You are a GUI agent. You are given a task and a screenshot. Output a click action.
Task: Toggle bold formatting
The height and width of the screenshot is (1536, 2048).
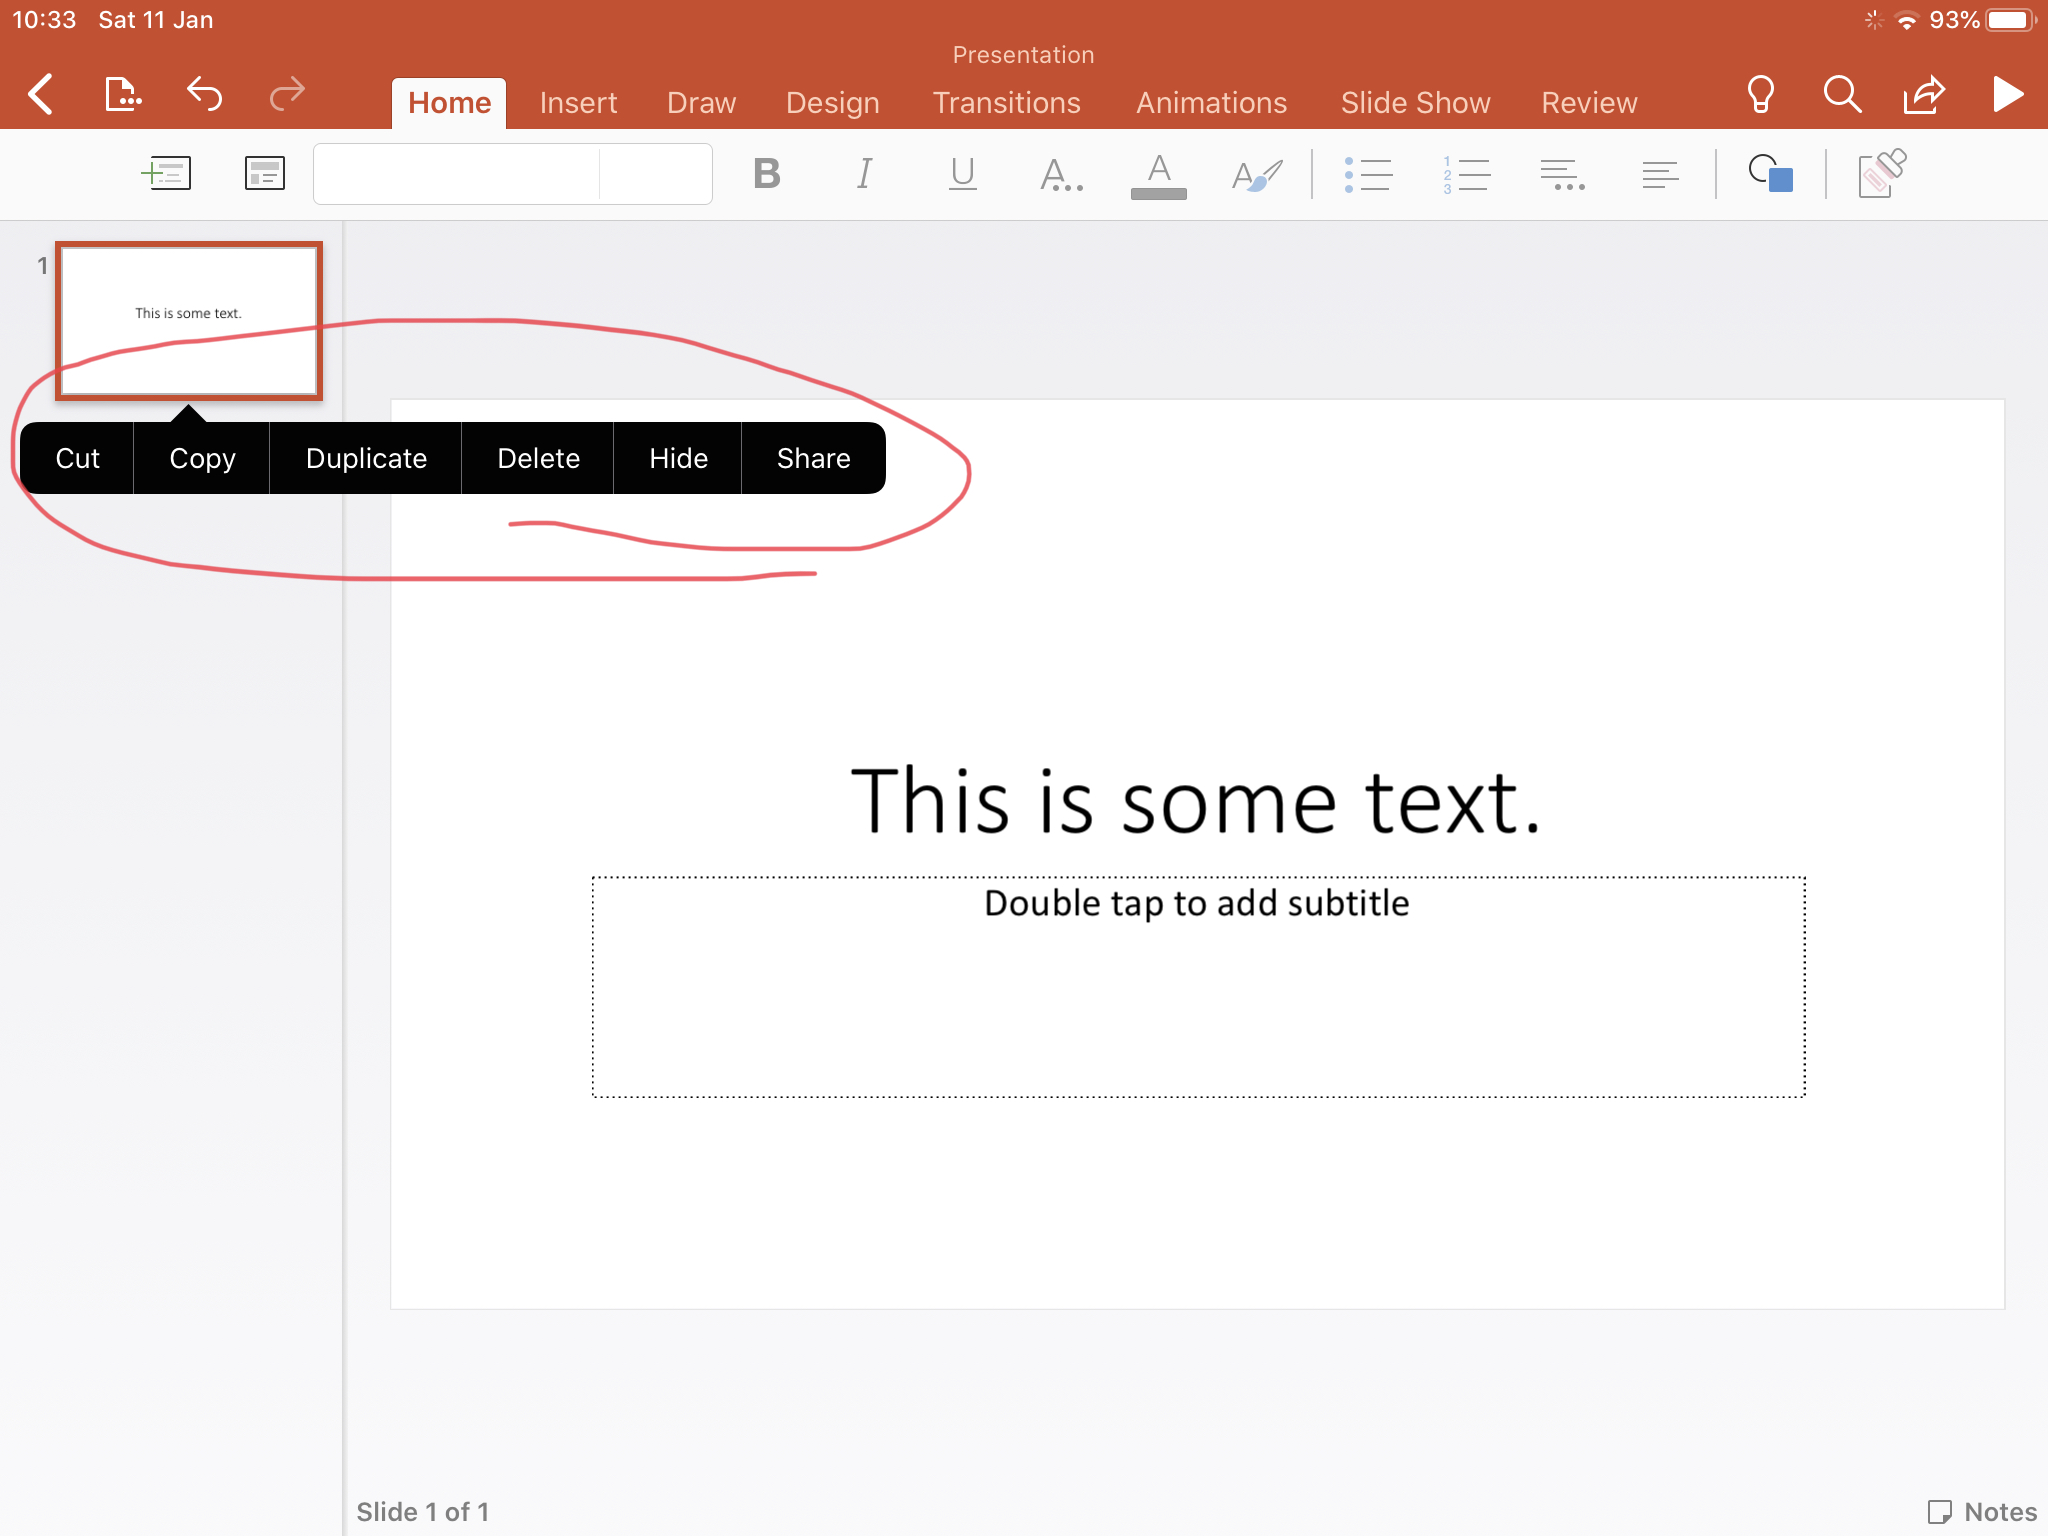pyautogui.click(x=767, y=174)
